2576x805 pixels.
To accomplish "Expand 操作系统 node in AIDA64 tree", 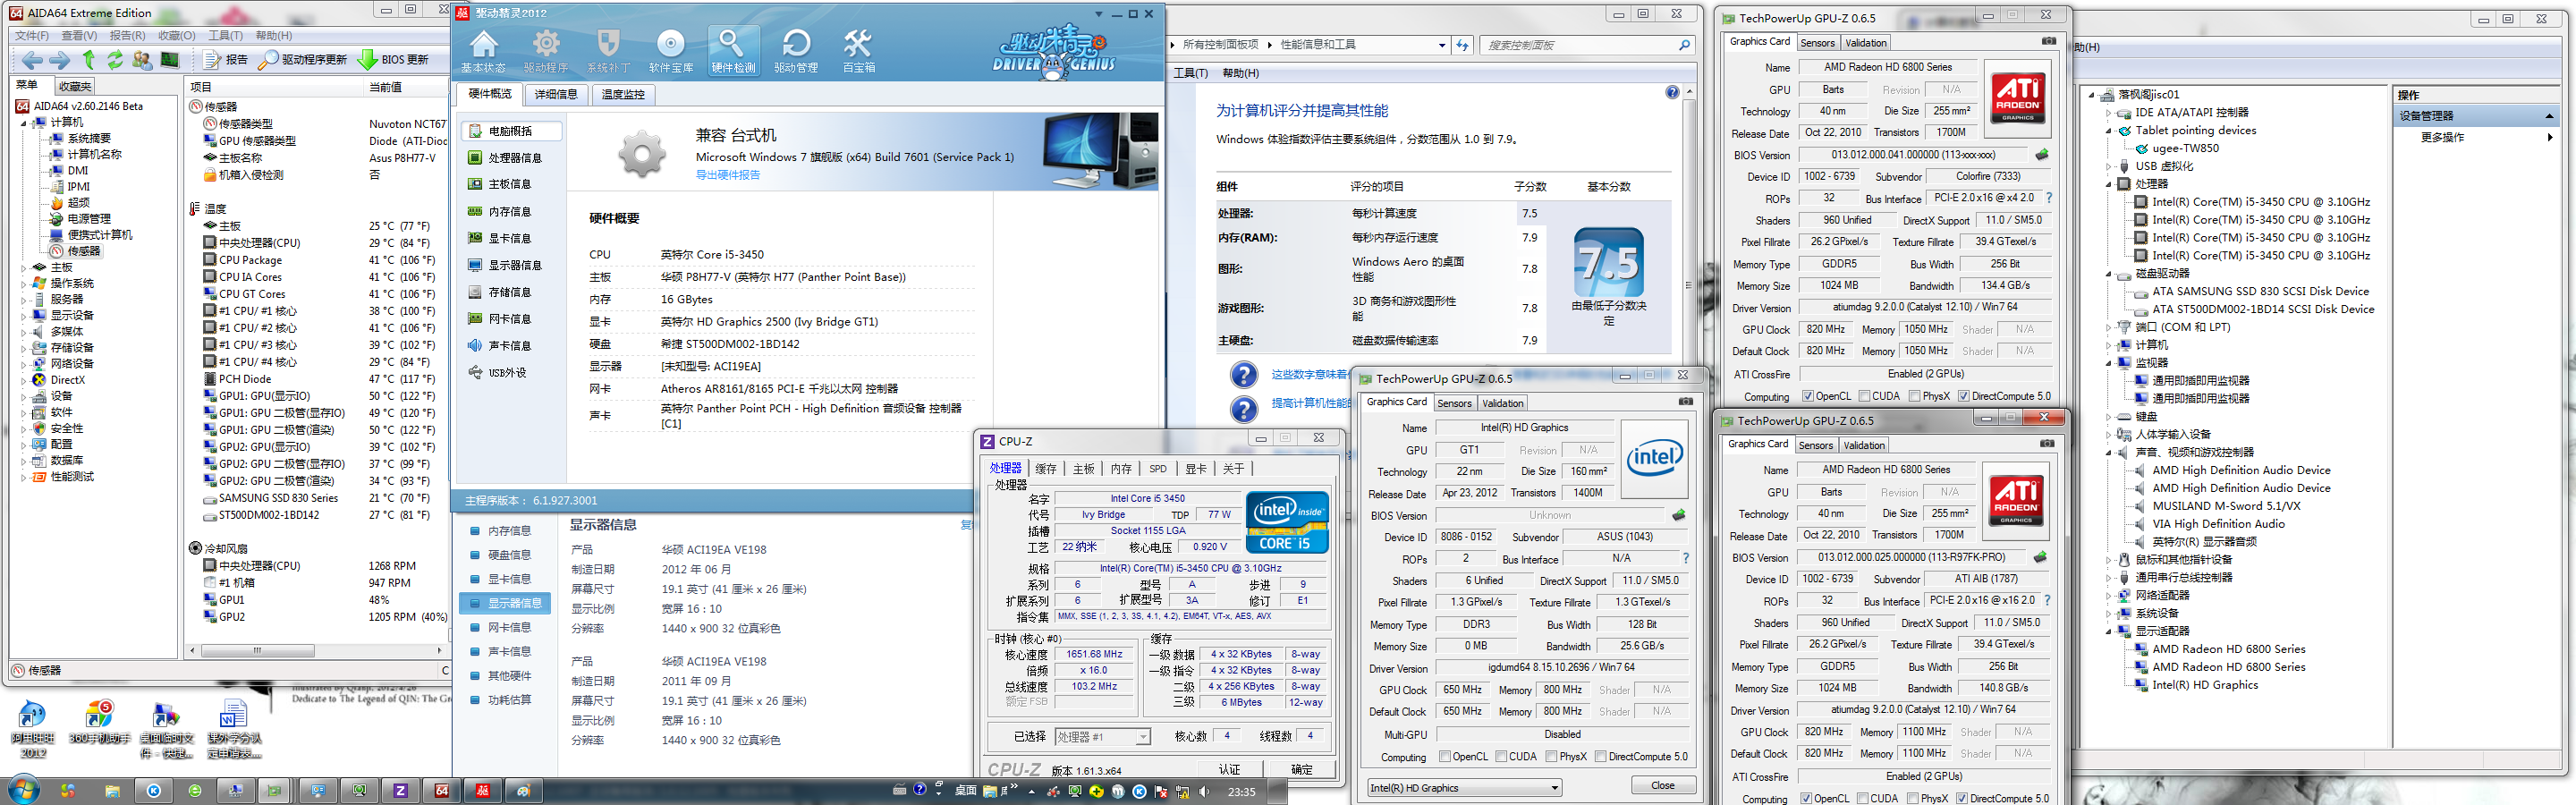I will pos(24,283).
